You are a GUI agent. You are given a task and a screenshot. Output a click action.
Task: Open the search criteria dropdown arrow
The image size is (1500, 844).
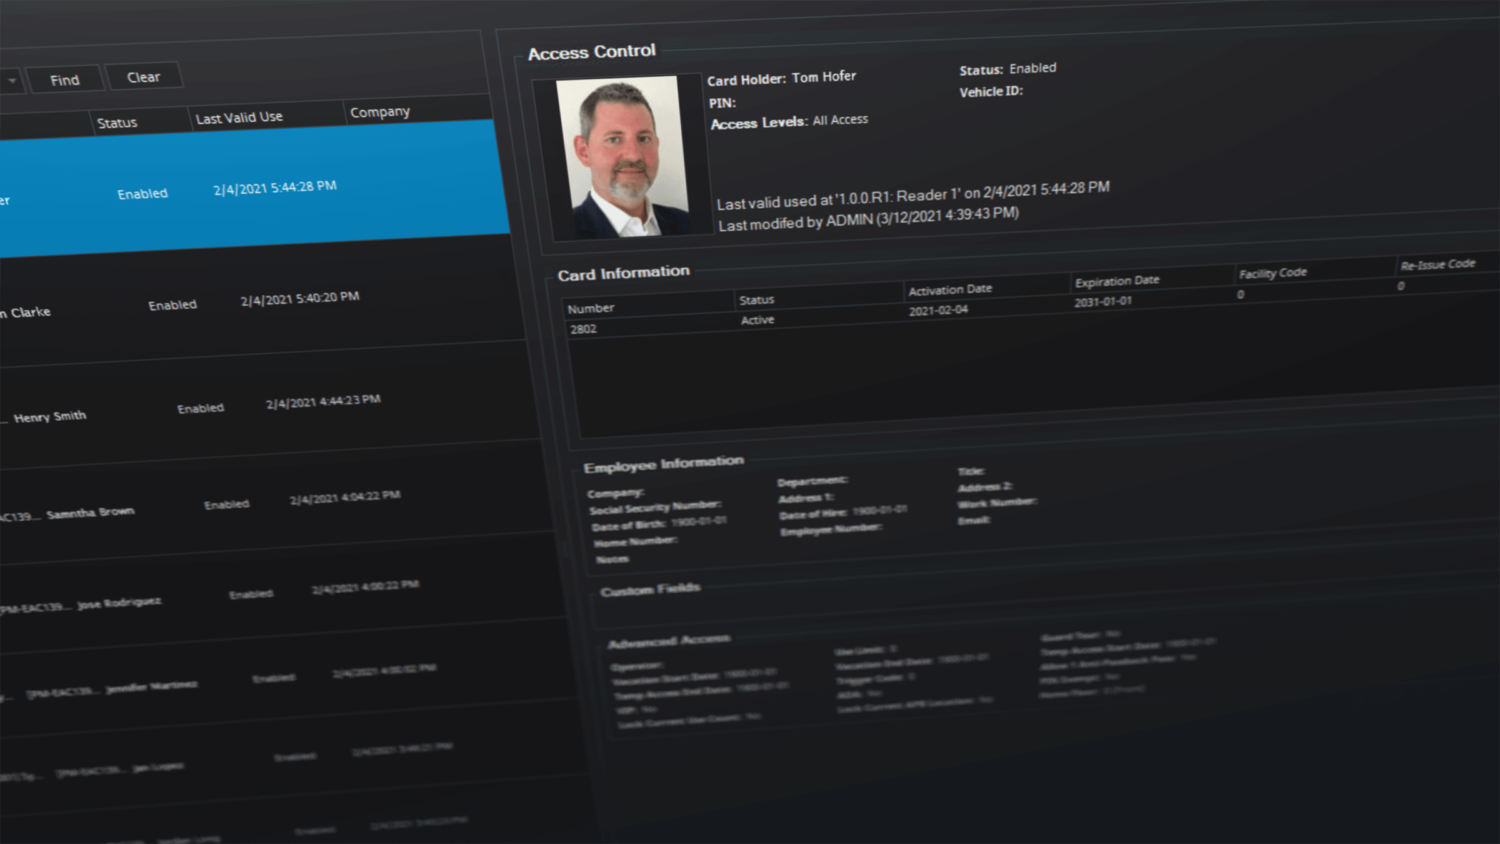[x=10, y=80]
